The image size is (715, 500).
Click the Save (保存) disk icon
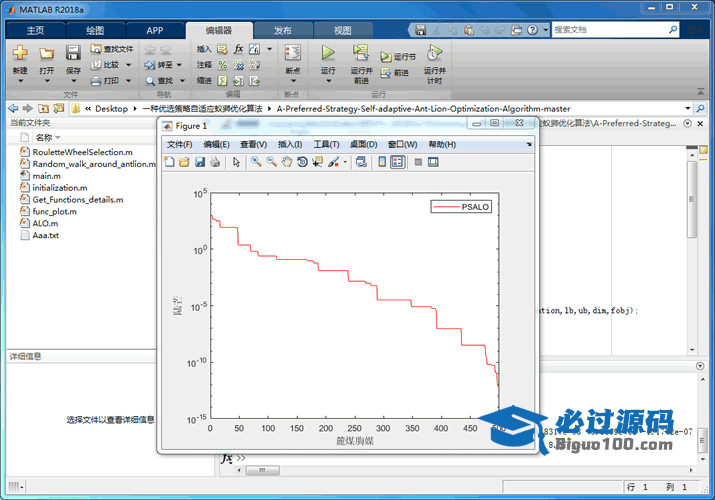[x=73, y=52]
